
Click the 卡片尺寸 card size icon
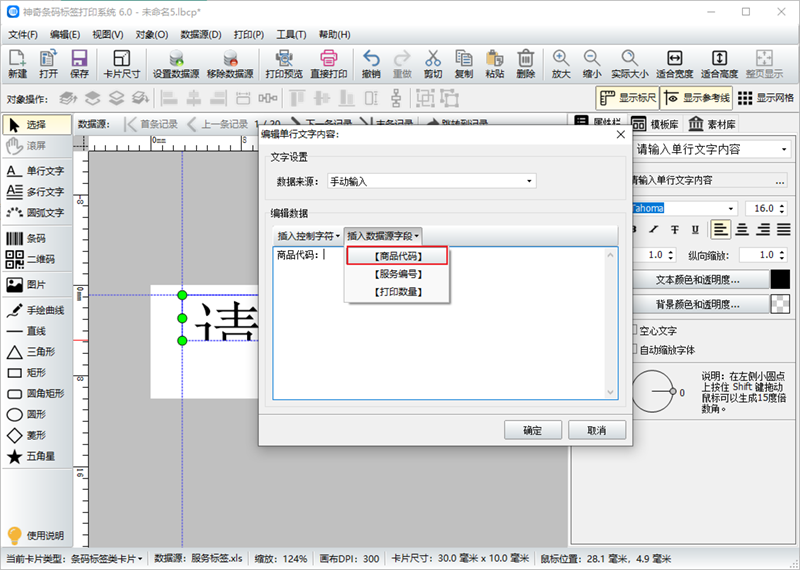[122, 64]
